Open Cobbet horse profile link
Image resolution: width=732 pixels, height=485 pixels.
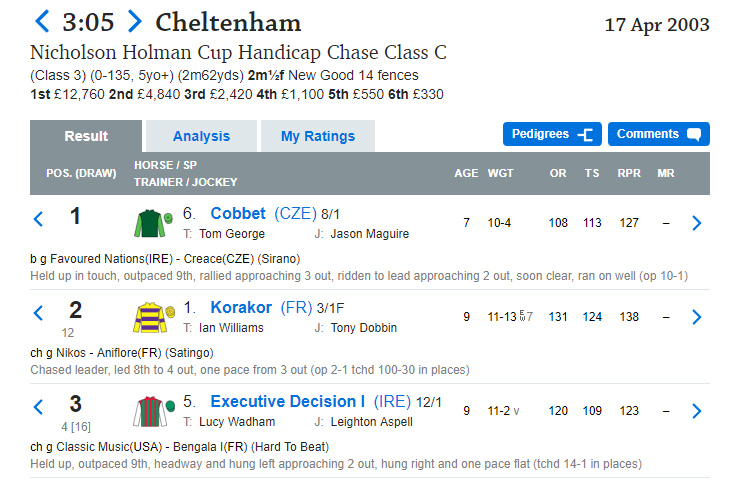point(238,213)
